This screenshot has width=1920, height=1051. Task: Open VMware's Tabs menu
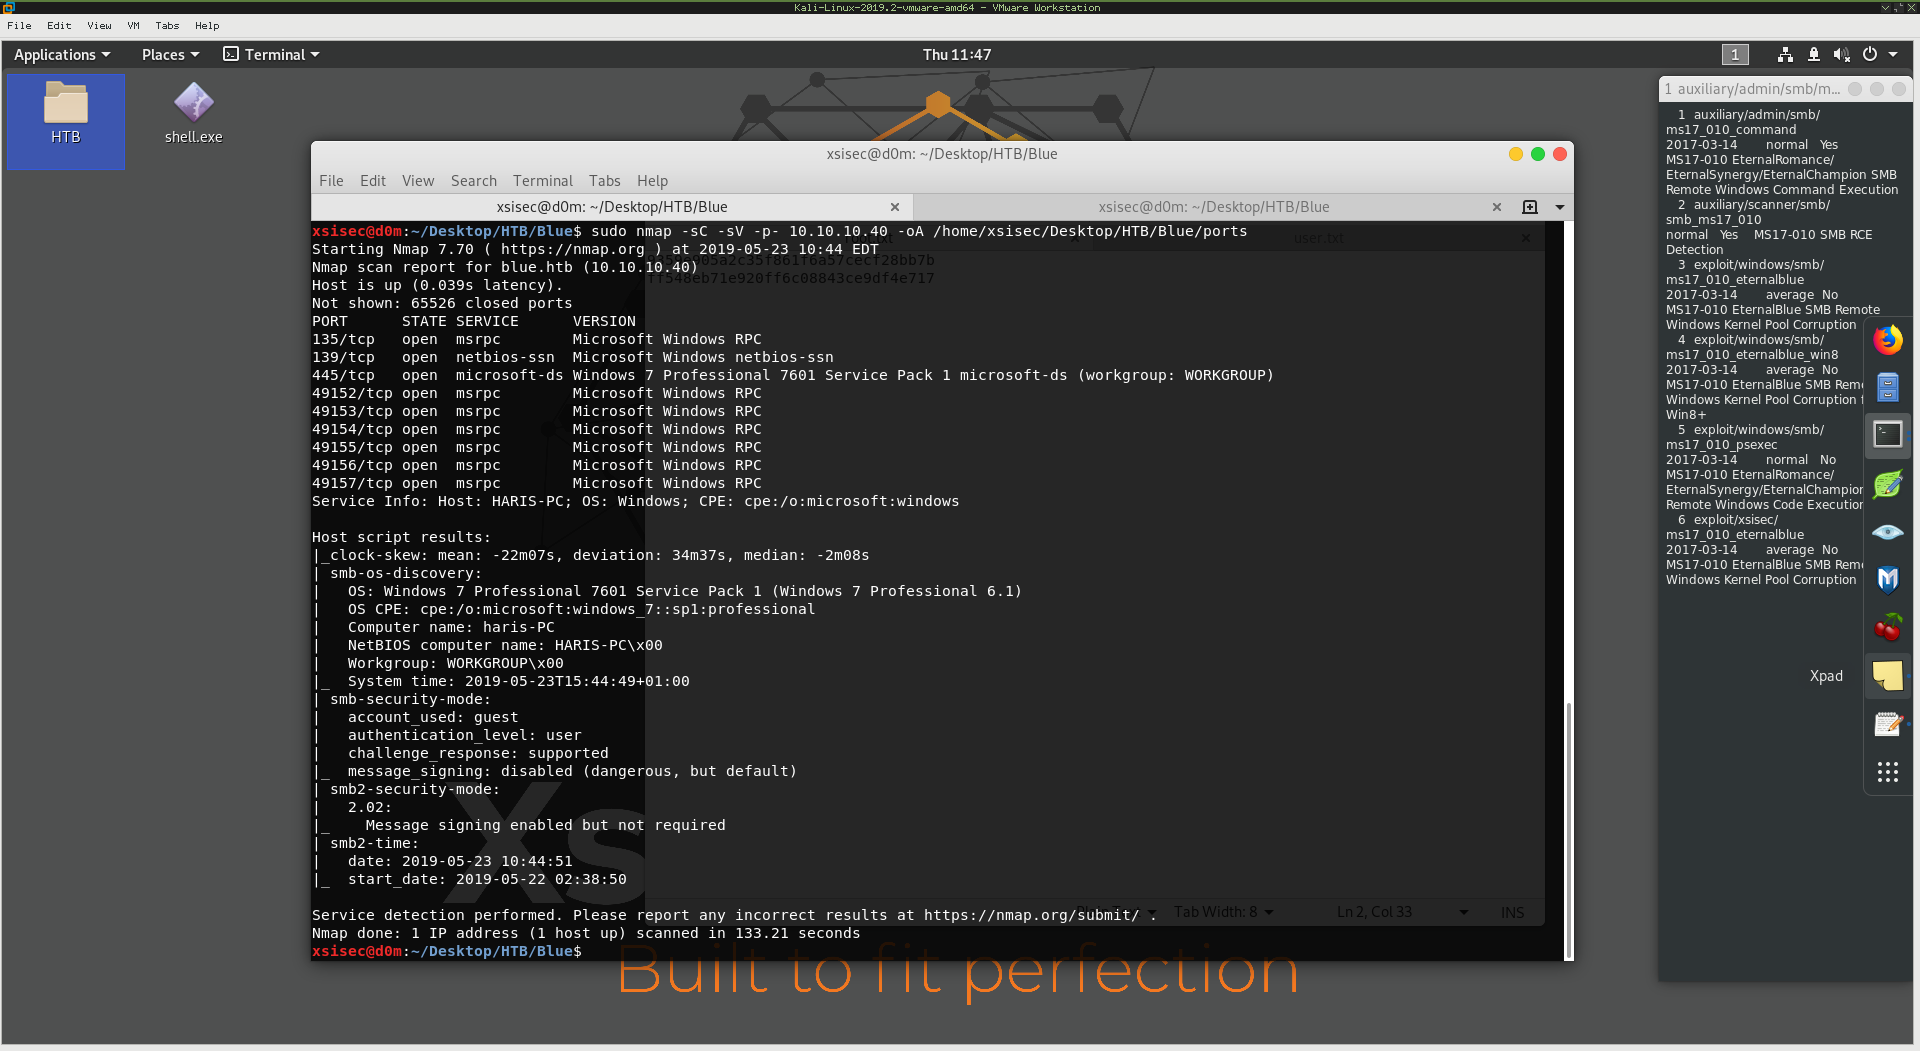click(x=167, y=26)
